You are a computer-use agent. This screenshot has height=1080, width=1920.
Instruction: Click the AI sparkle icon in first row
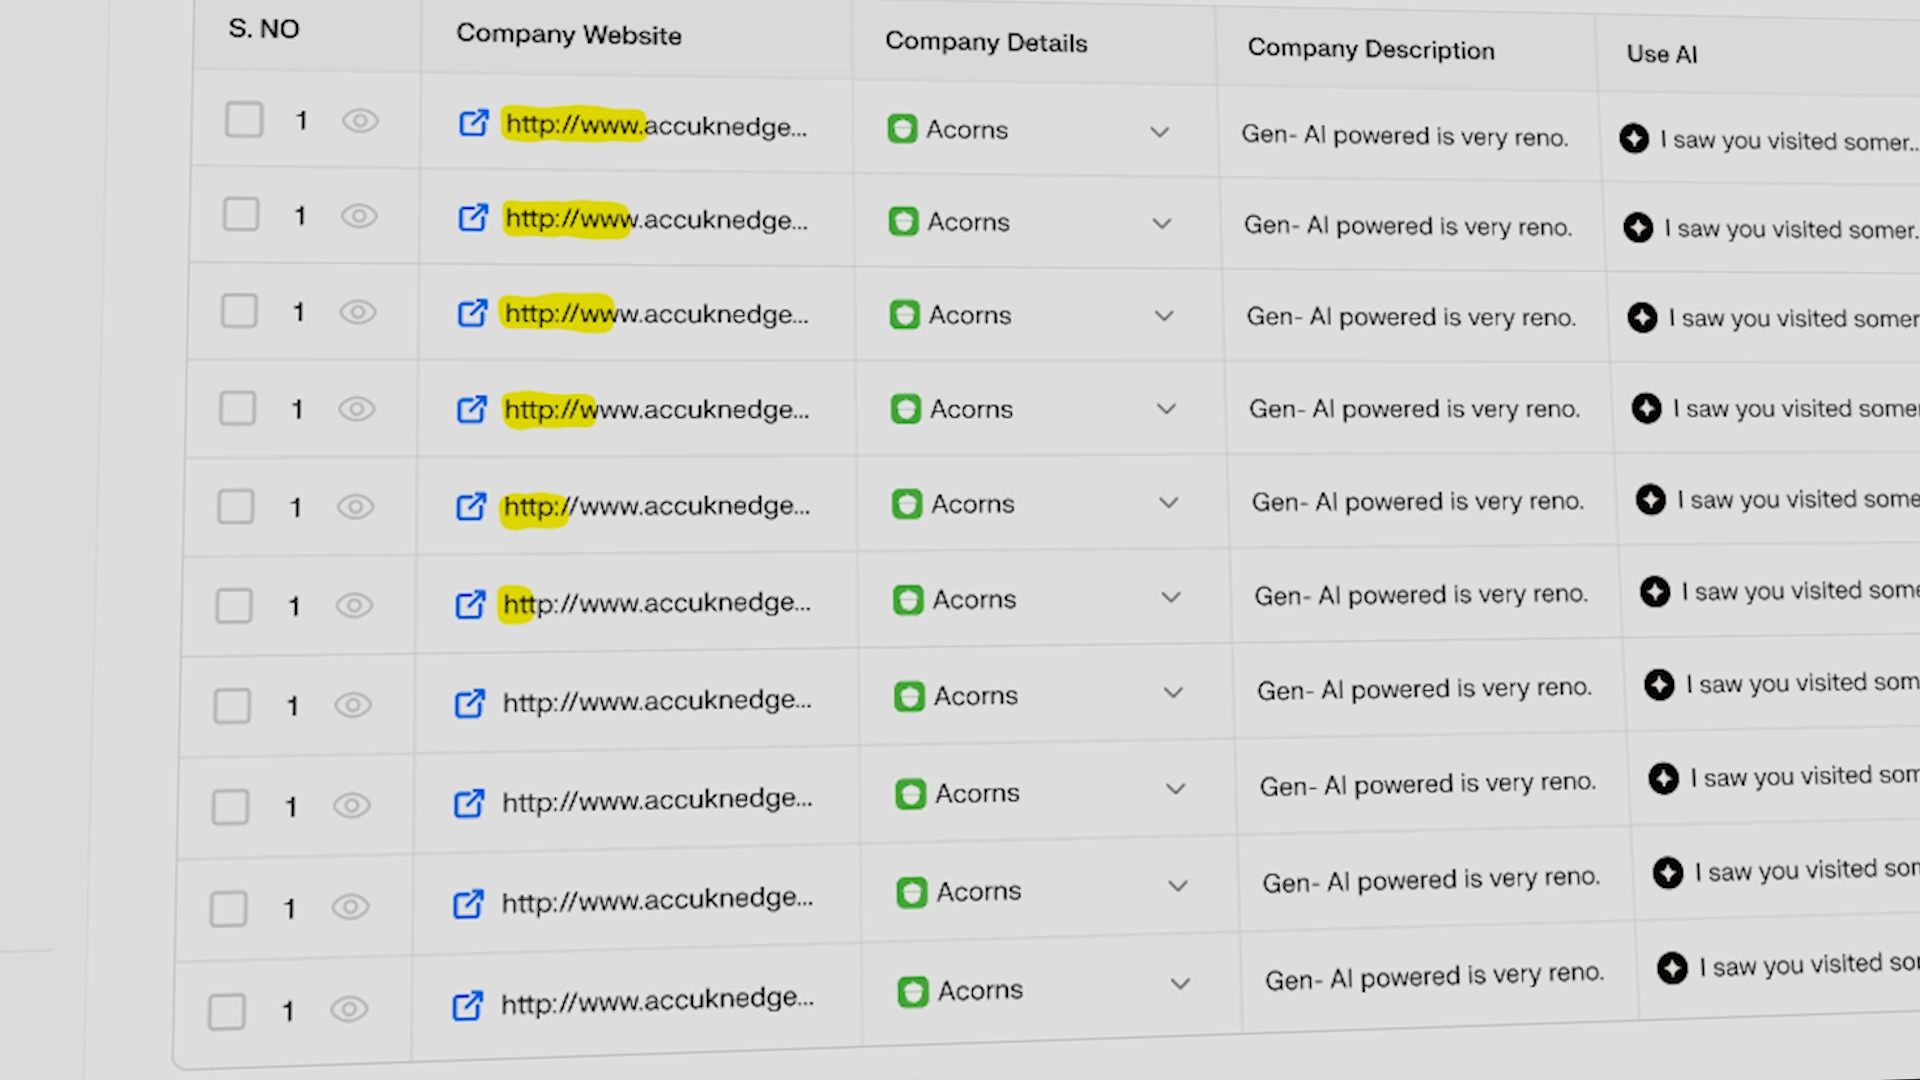[1634, 138]
